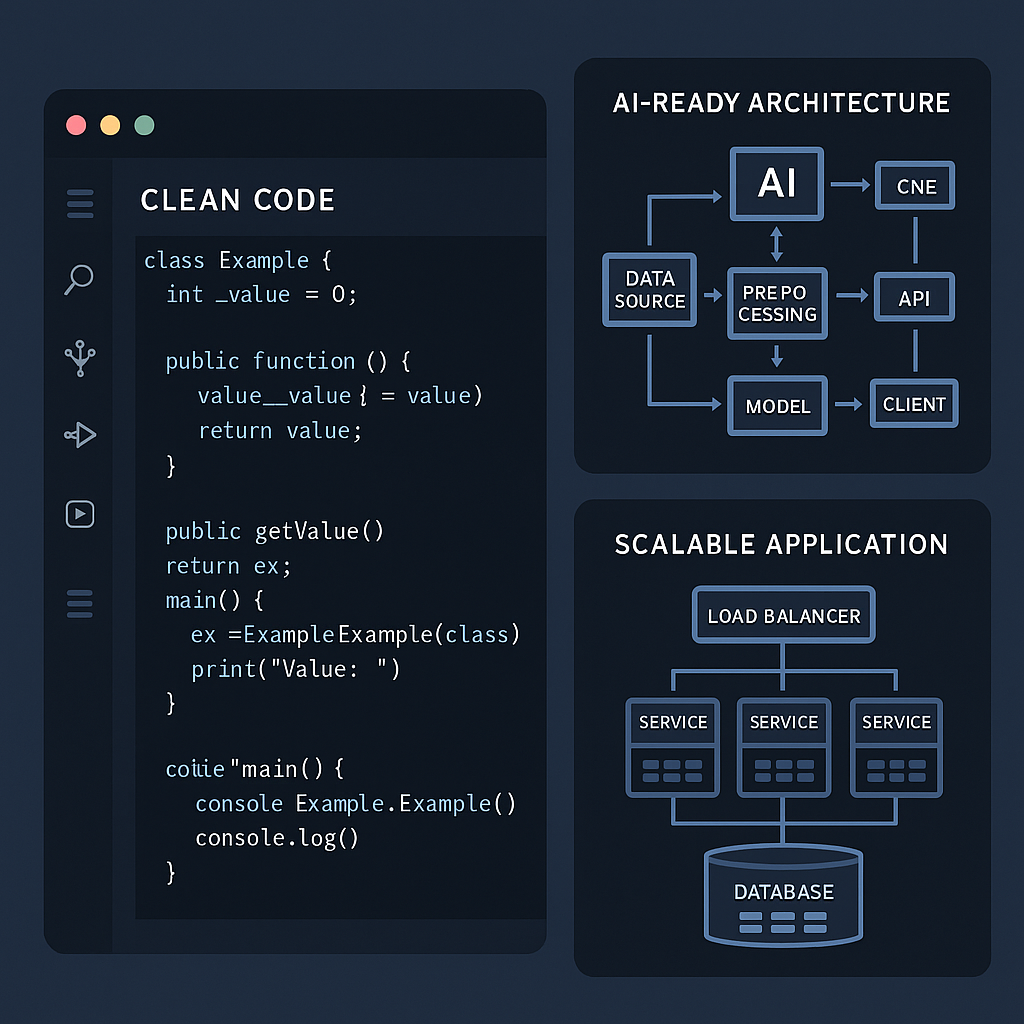1024x1024 pixels.
Task: Click the 'return value;' code line
Action: coord(280,430)
